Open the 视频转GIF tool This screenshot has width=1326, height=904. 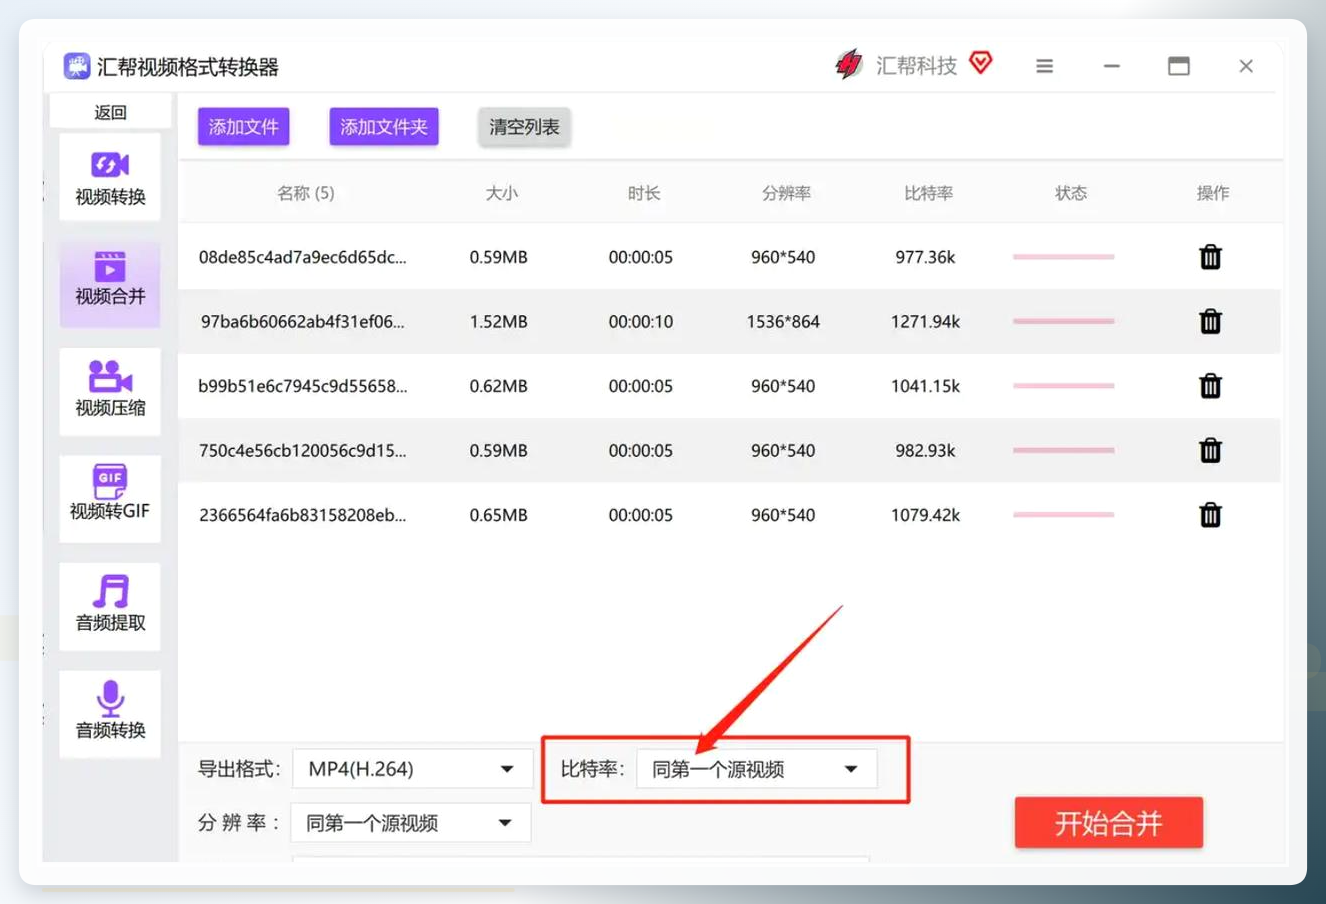pyautogui.click(x=110, y=498)
